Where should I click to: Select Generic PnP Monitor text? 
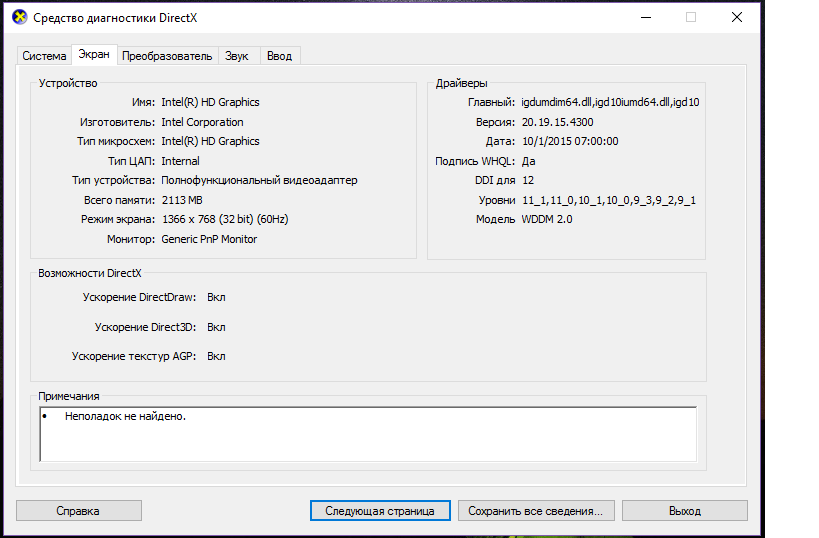pyautogui.click(x=209, y=239)
